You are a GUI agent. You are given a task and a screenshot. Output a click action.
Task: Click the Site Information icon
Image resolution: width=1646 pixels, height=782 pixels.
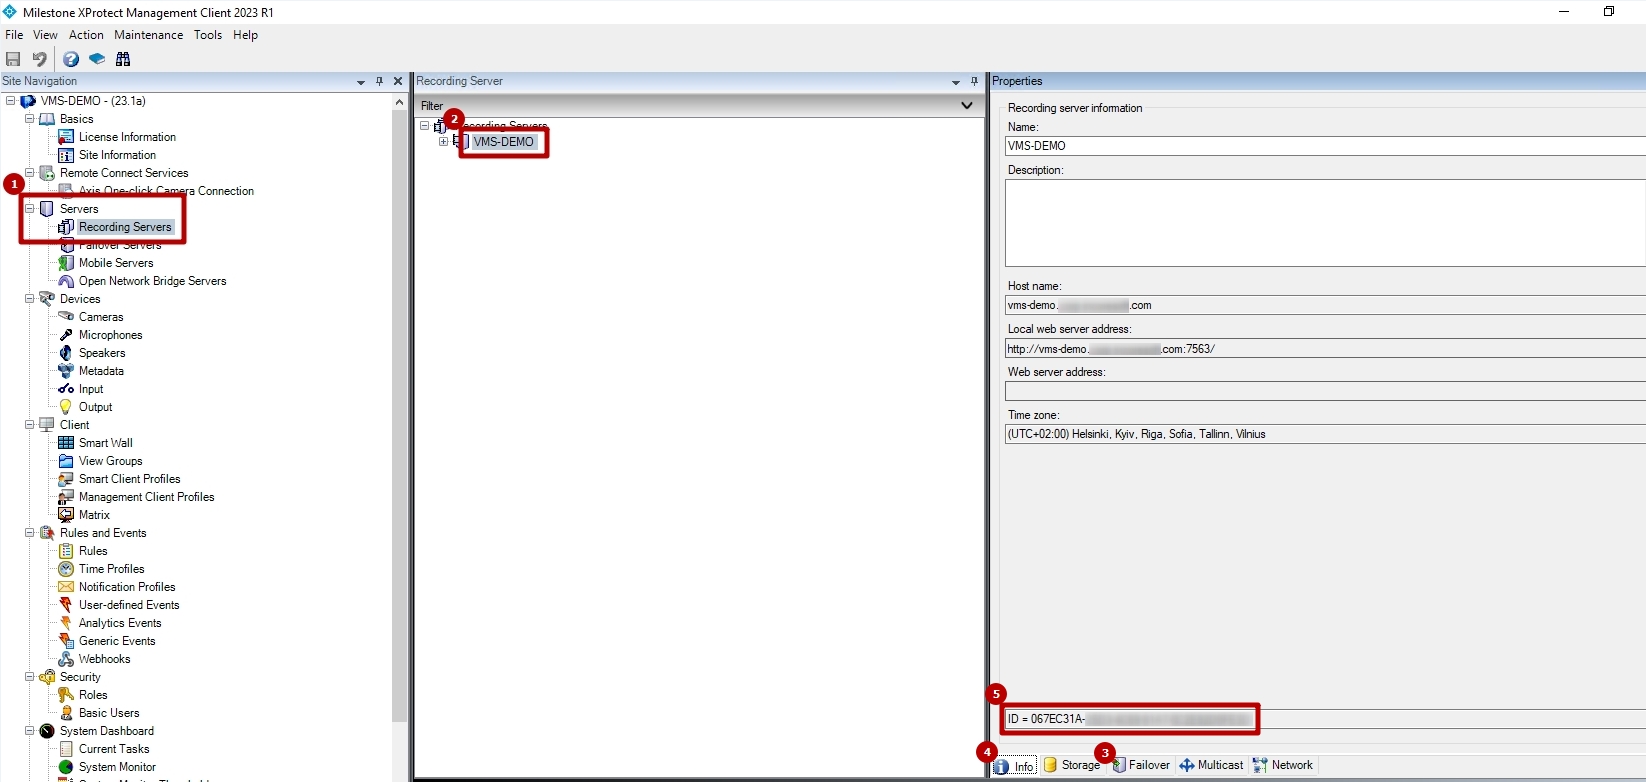point(66,155)
